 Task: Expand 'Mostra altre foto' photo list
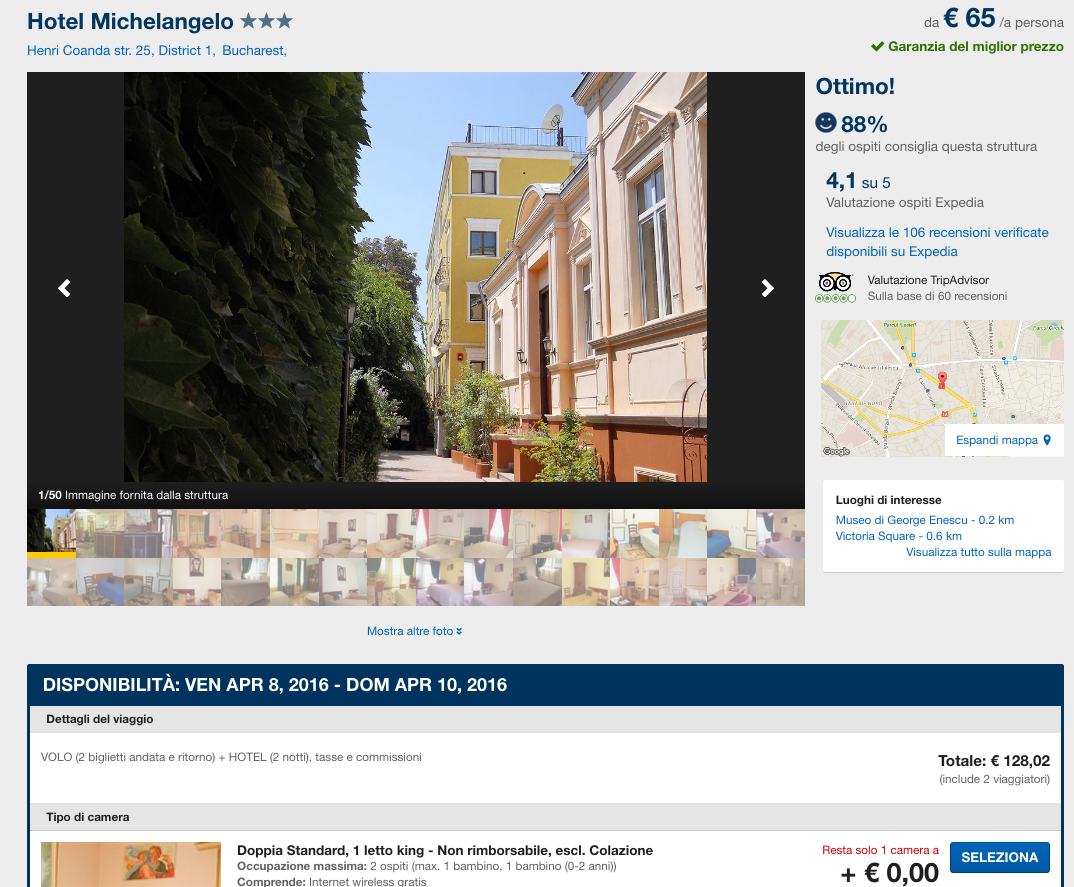coord(414,631)
